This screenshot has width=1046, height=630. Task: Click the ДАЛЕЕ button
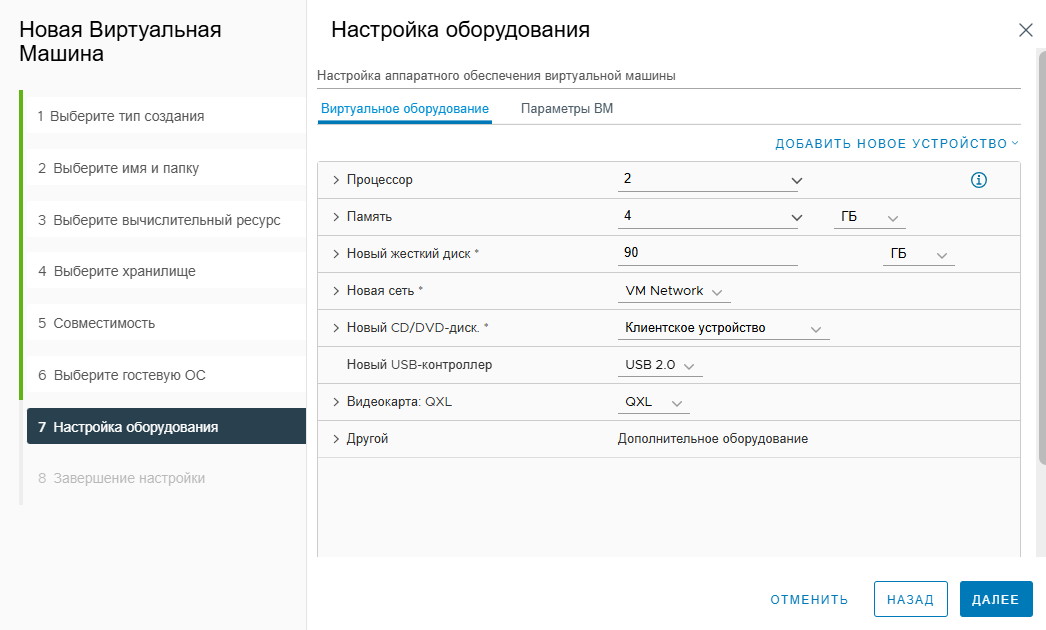tap(996, 599)
